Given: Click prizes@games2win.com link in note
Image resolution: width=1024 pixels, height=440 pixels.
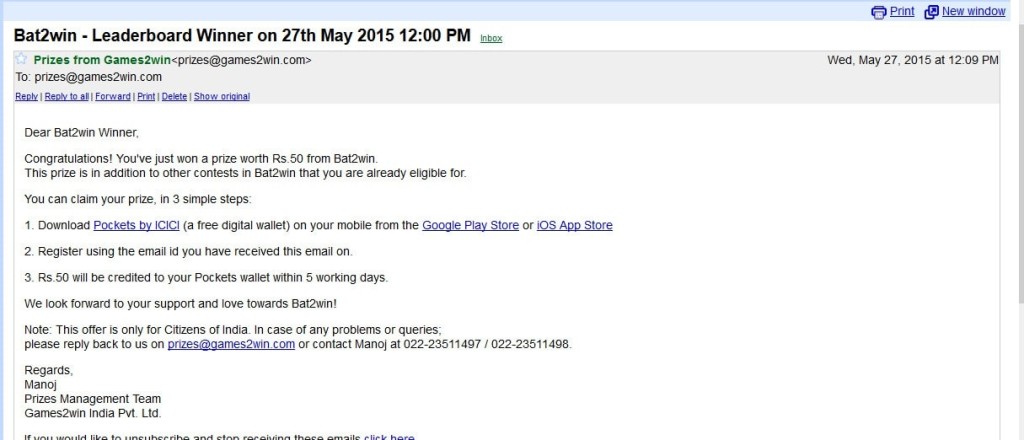Looking at the screenshot, I should point(231,344).
